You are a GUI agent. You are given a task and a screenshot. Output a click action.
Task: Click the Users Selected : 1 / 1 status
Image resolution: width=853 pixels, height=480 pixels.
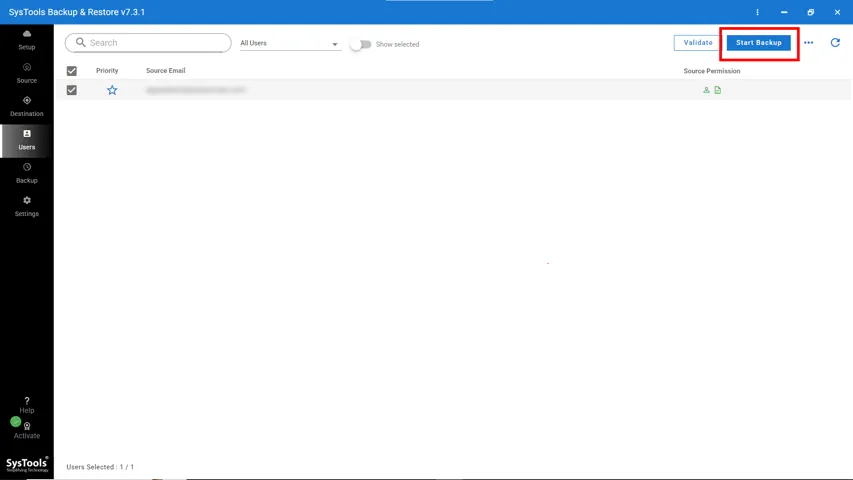100,467
